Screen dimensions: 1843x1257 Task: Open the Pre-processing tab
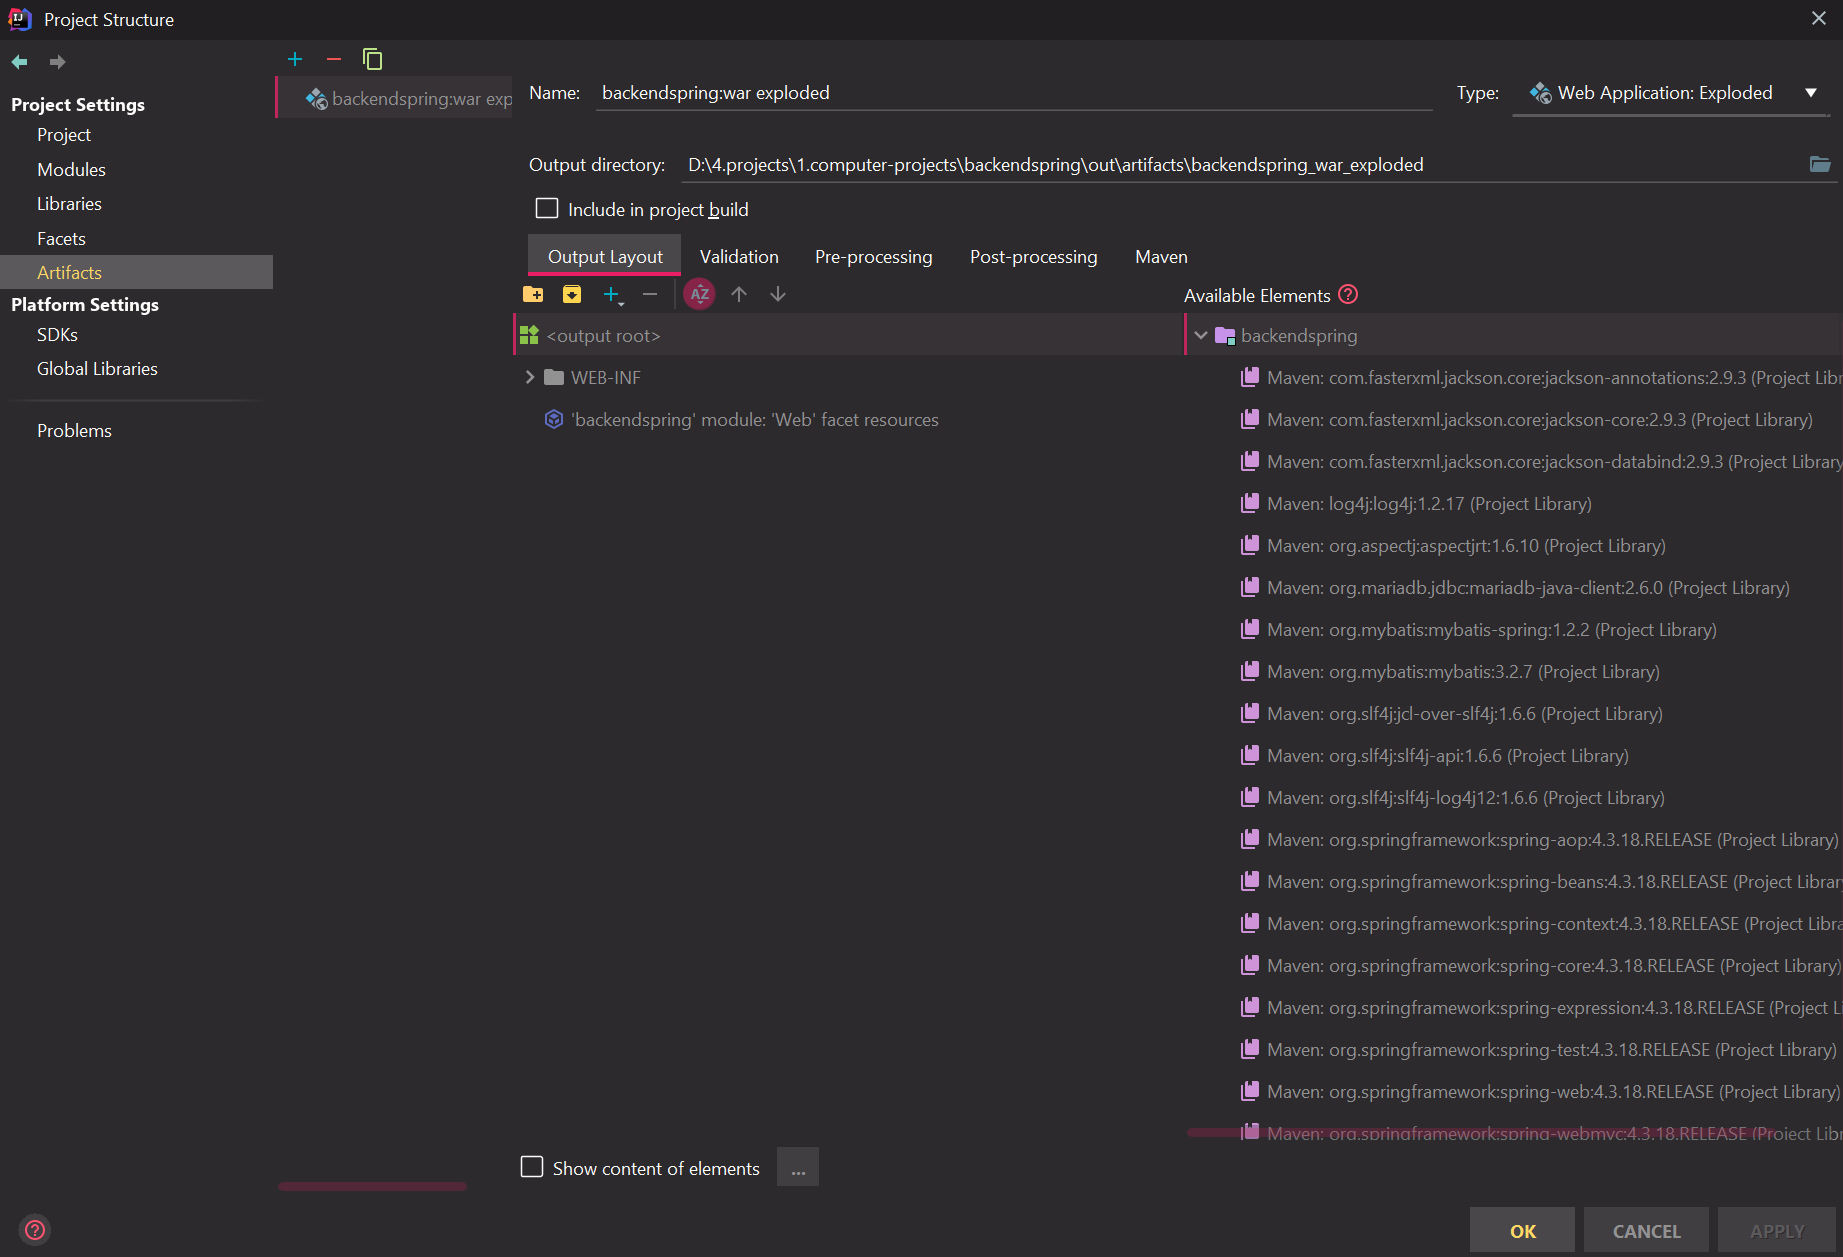873,257
